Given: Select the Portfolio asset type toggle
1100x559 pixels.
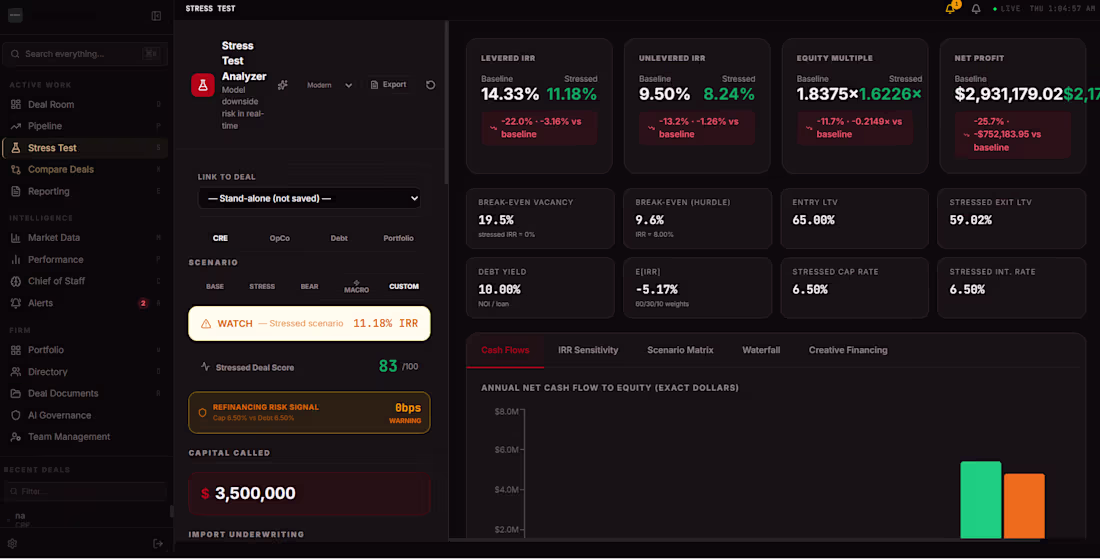Looking at the screenshot, I should [398, 238].
